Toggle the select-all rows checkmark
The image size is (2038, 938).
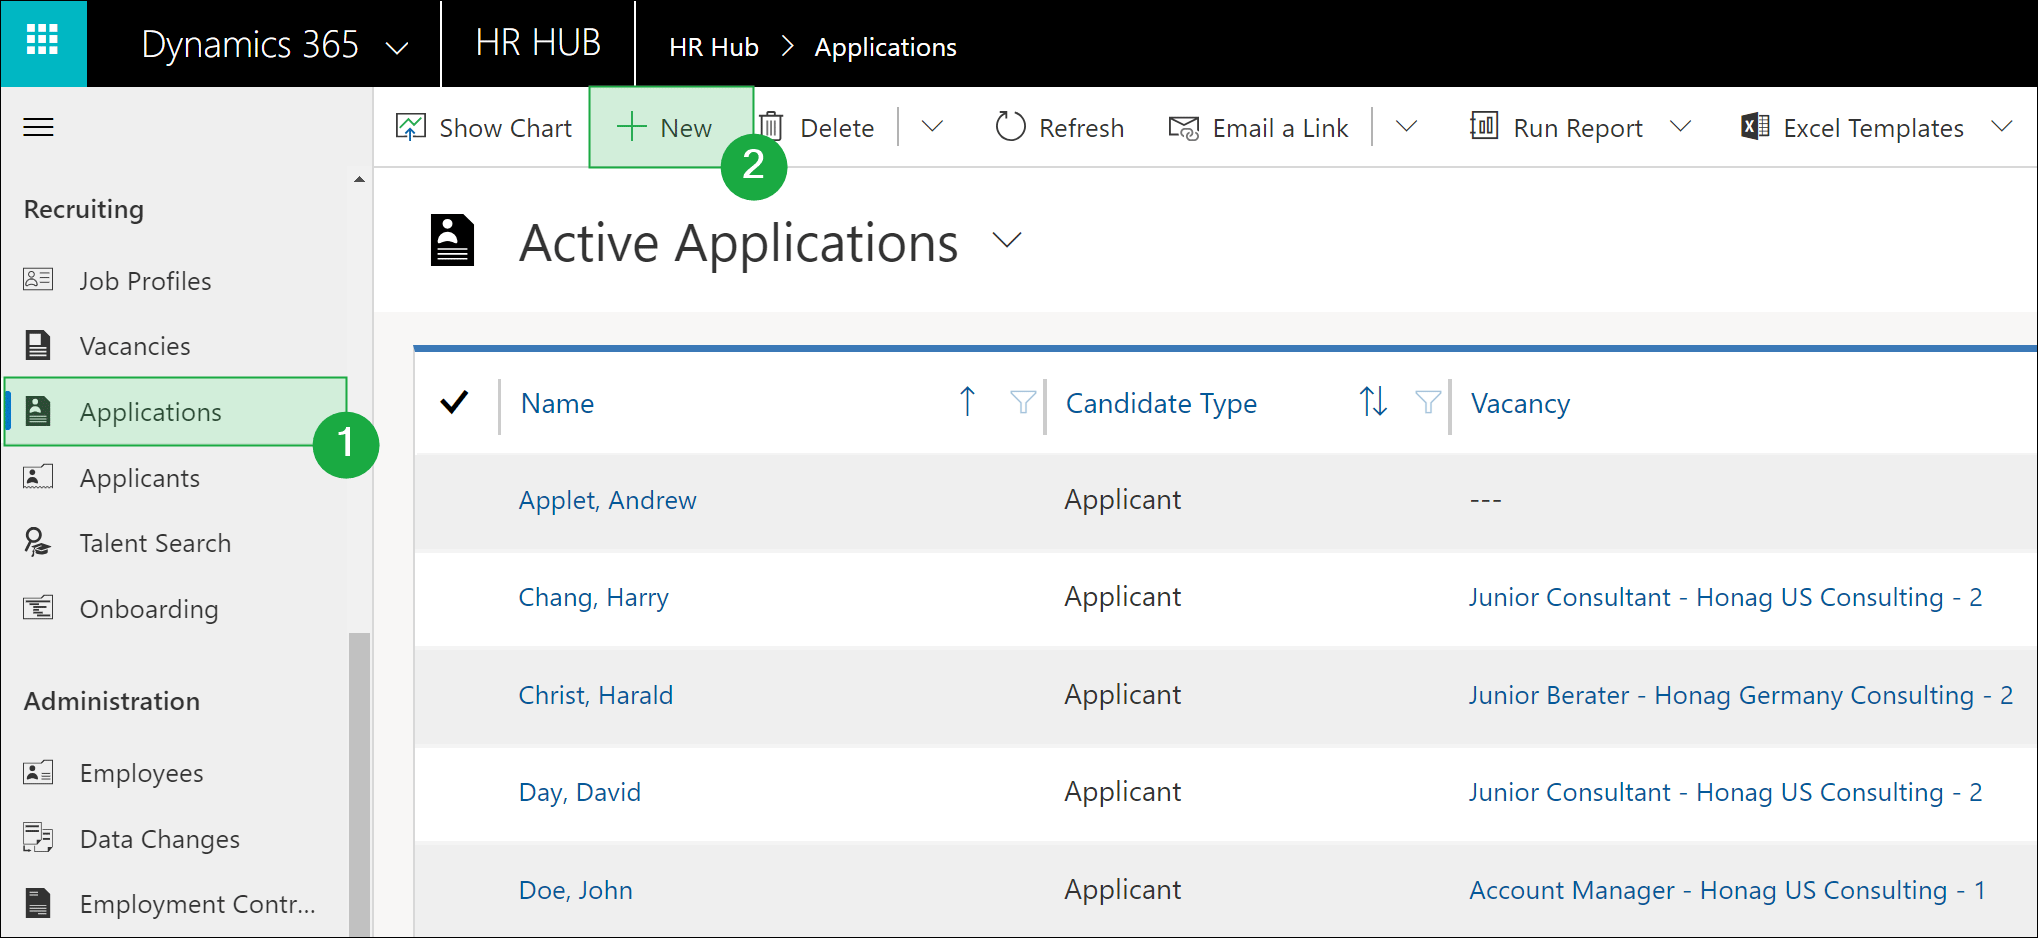pyautogui.click(x=454, y=402)
